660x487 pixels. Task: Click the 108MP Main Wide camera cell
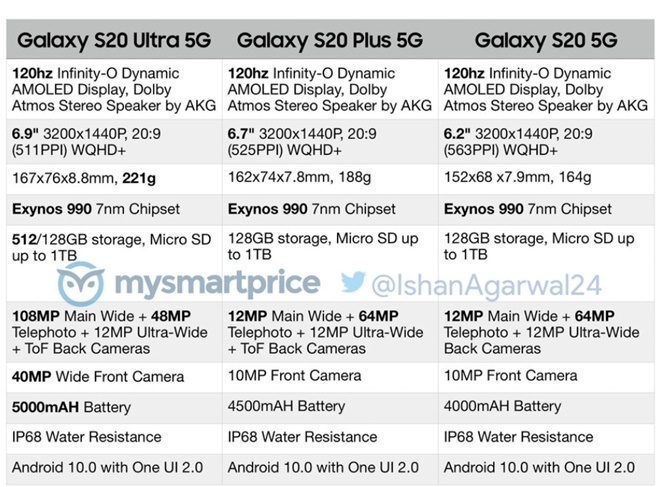tap(114, 332)
